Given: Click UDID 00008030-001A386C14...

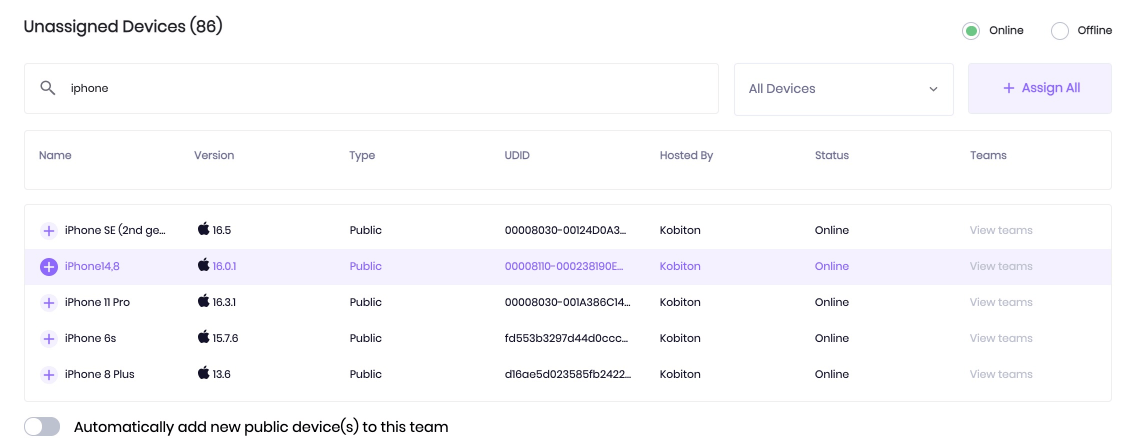Looking at the screenshot, I should click(x=568, y=302).
